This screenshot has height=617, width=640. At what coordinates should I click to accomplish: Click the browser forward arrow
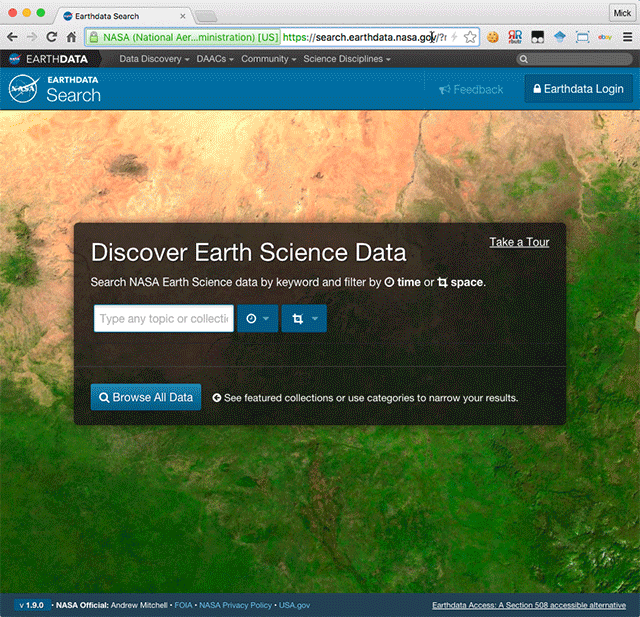tap(32, 37)
